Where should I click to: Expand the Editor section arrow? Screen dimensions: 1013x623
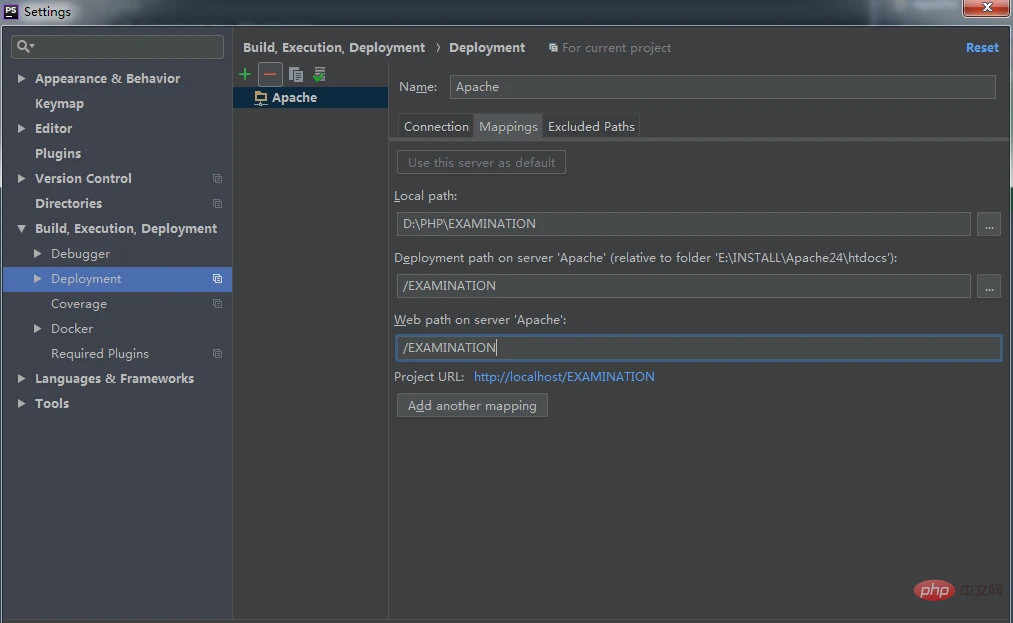pos(21,129)
